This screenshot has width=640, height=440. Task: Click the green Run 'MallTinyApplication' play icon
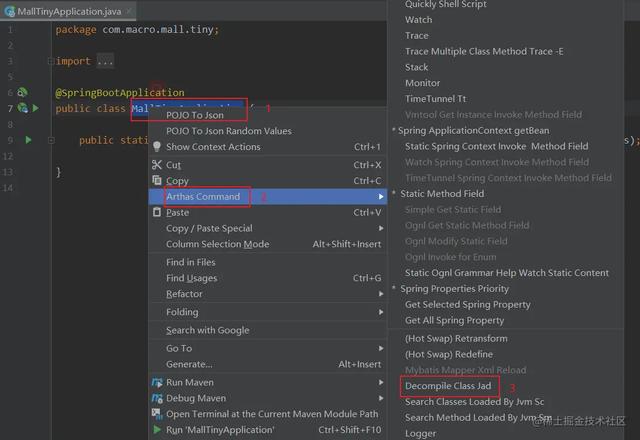(x=156, y=430)
